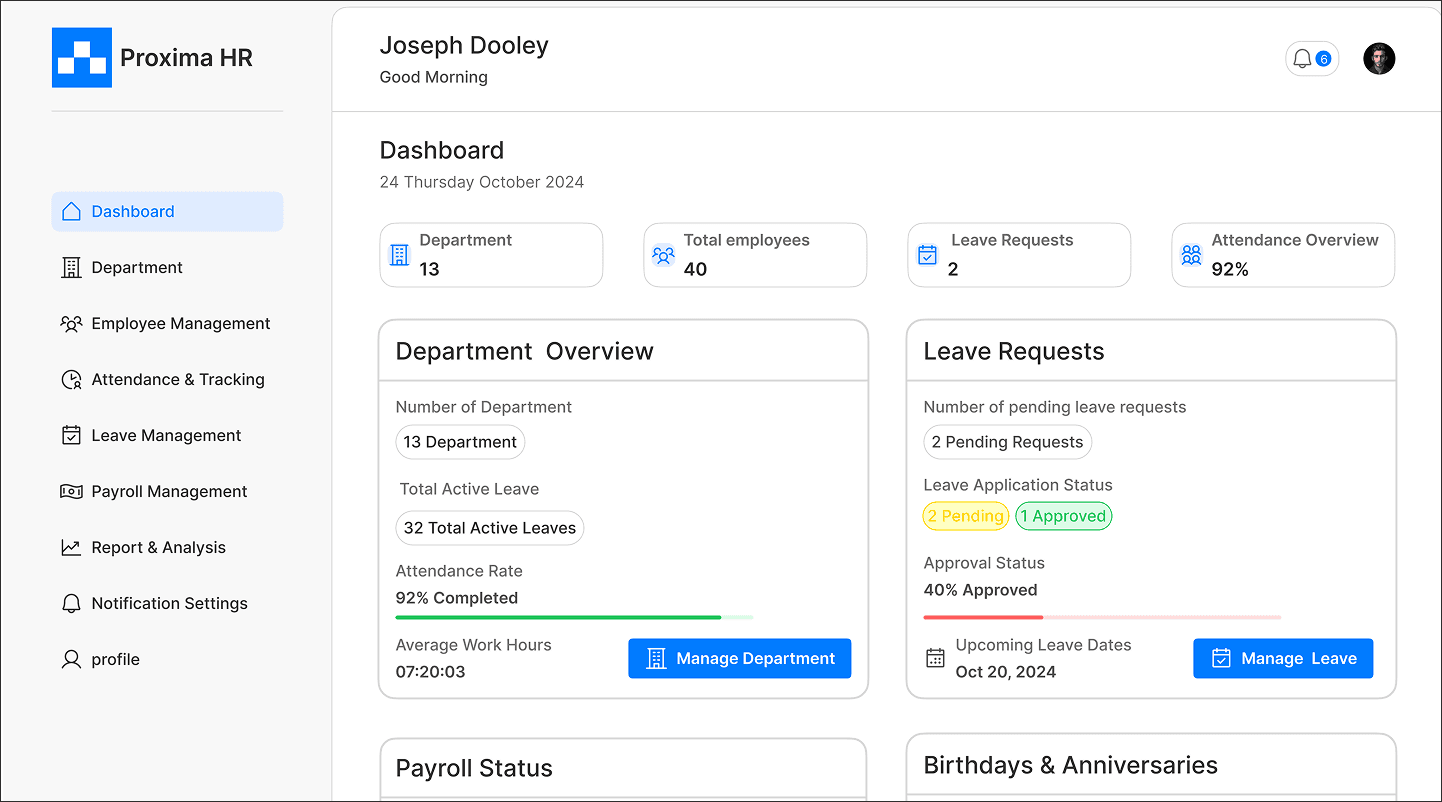Click the Notification Settings bell icon in sidebar
Image resolution: width=1442 pixels, height=802 pixels.
click(71, 603)
